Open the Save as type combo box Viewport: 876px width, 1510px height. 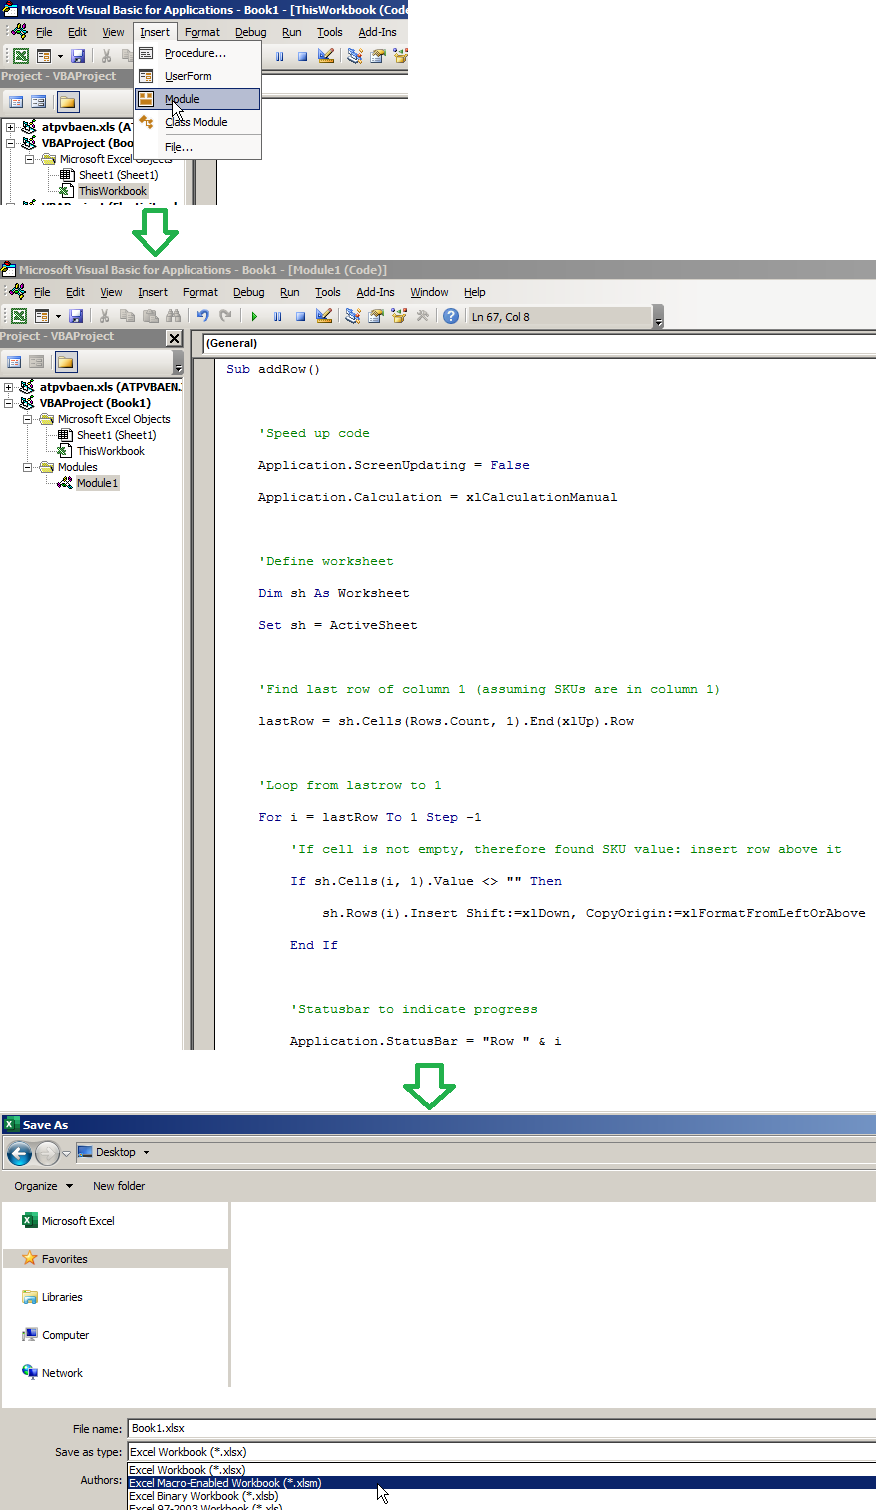(x=502, y=1452)
